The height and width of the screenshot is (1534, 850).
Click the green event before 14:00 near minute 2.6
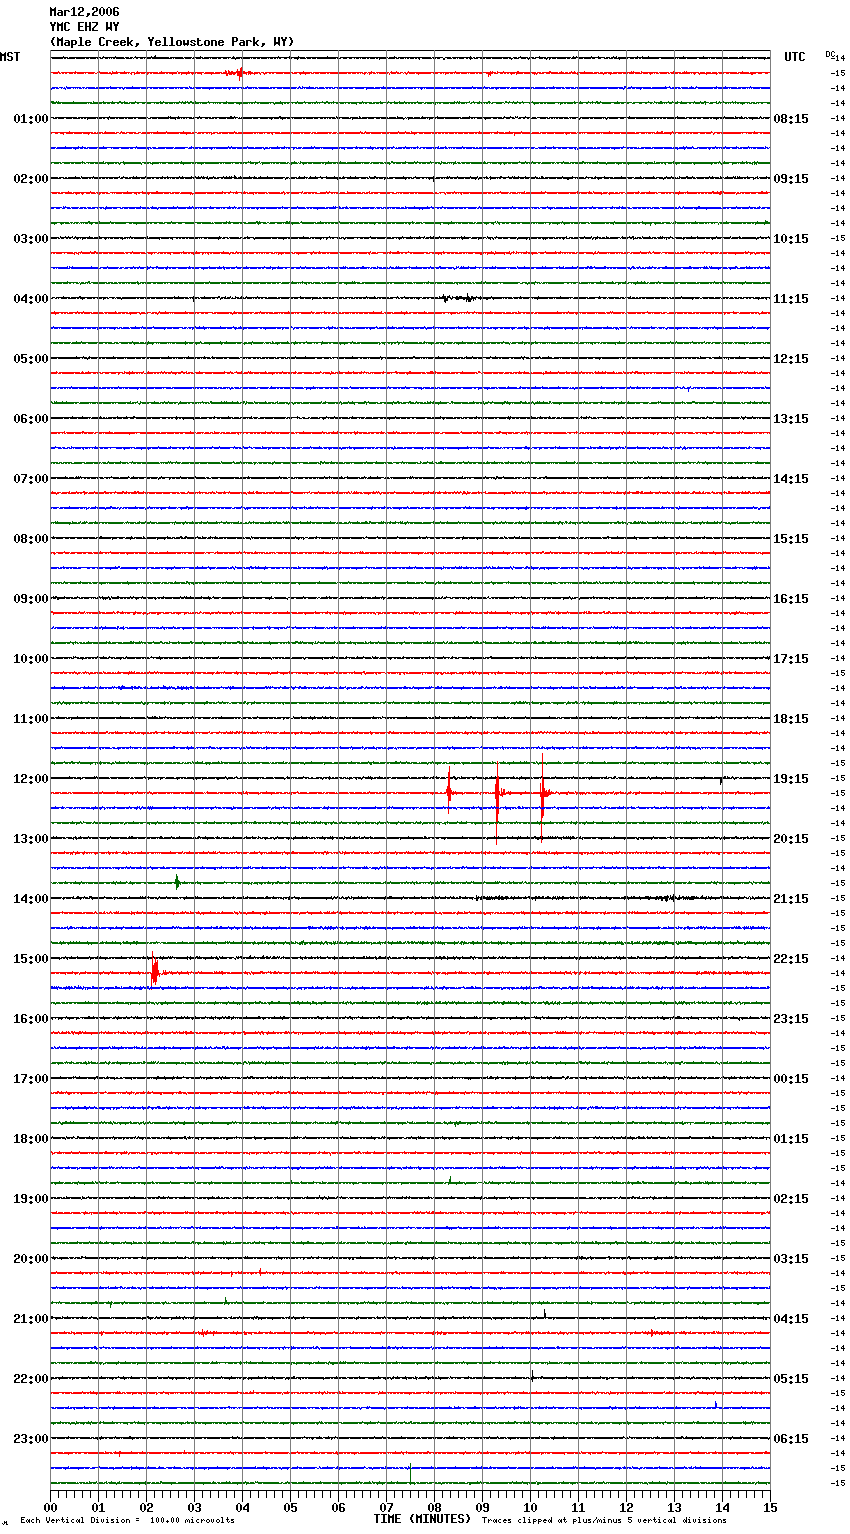tap(177, 882)
